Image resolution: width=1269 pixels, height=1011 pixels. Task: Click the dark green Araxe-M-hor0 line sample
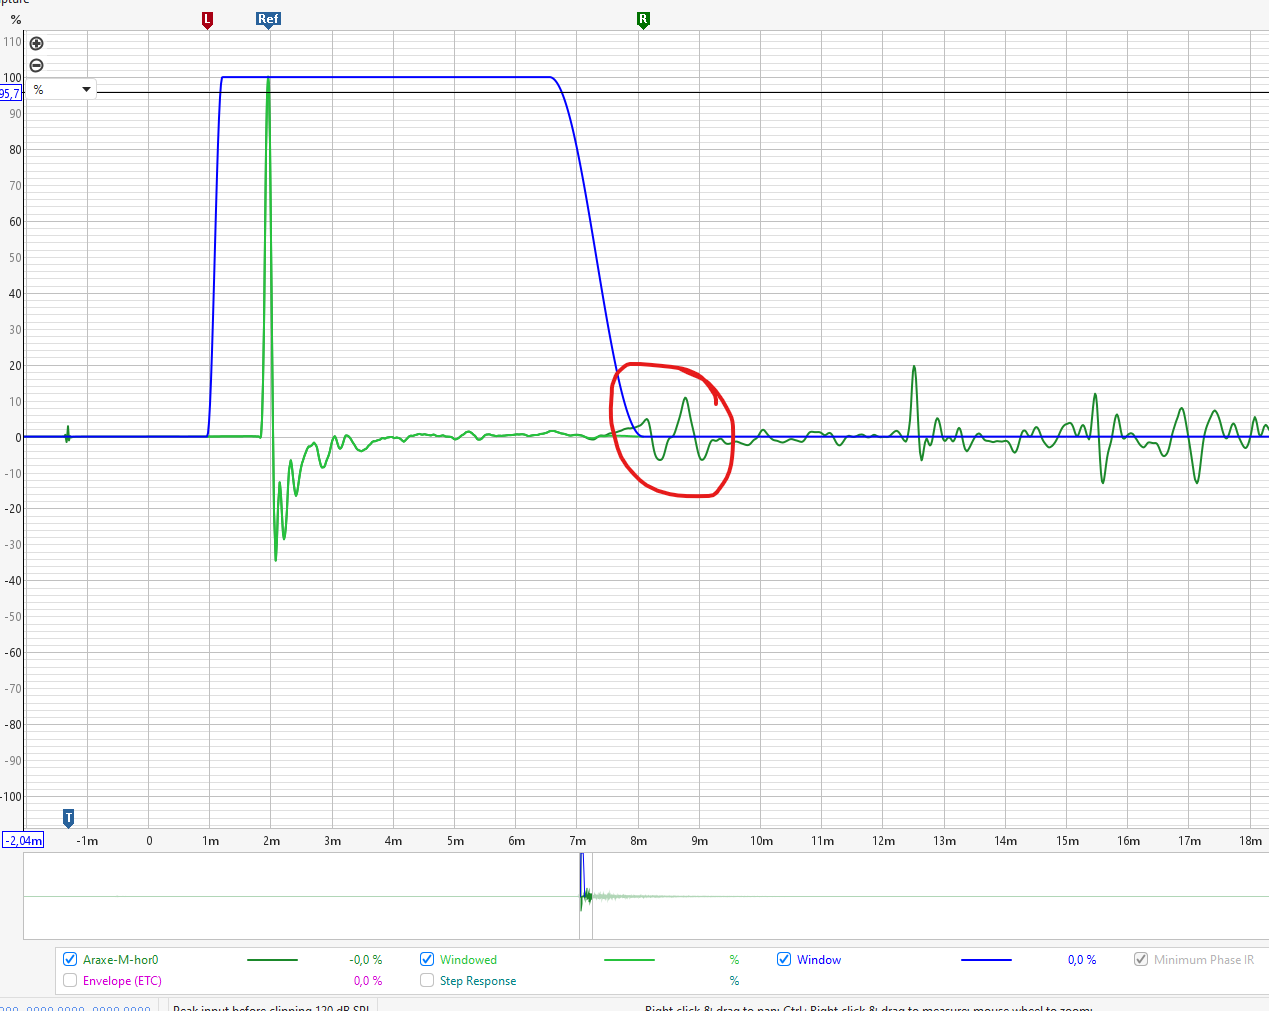tap(272, 960)
